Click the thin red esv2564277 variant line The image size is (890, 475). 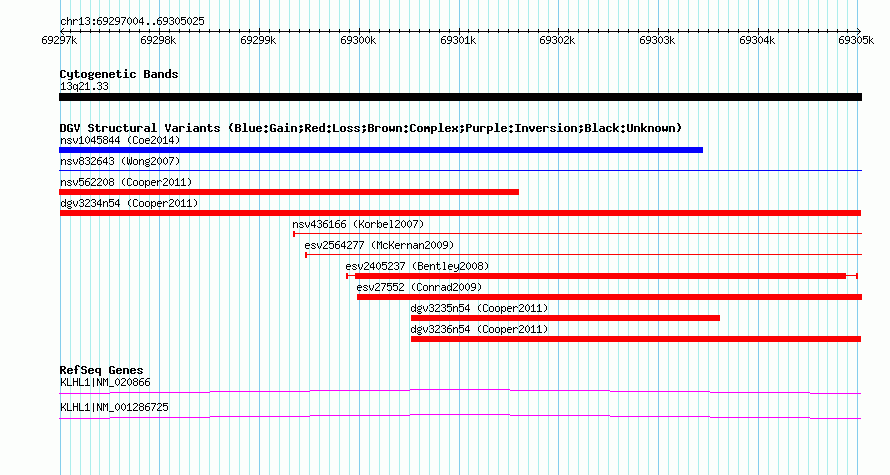coord(583,255)
